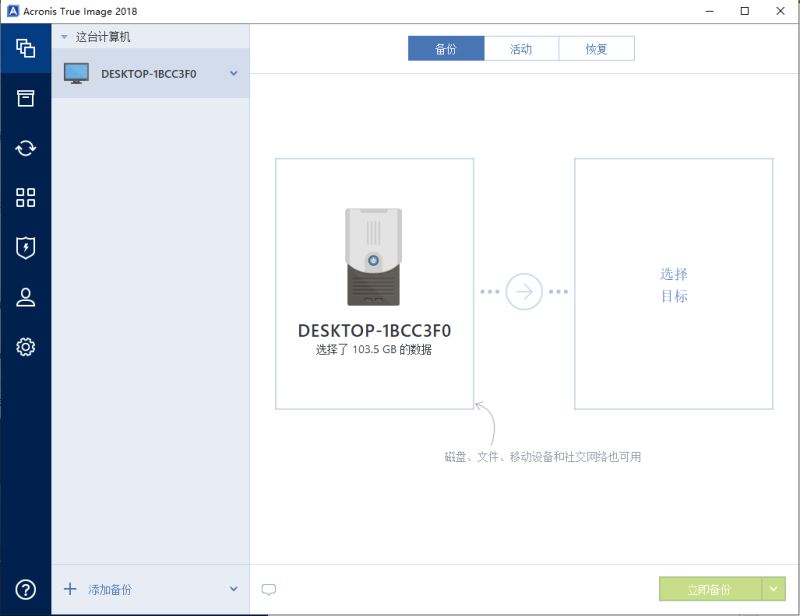Viewport: 800px width, 616px height.
Task: Maximize the Acronis True Image window
Action: point(745,11)
